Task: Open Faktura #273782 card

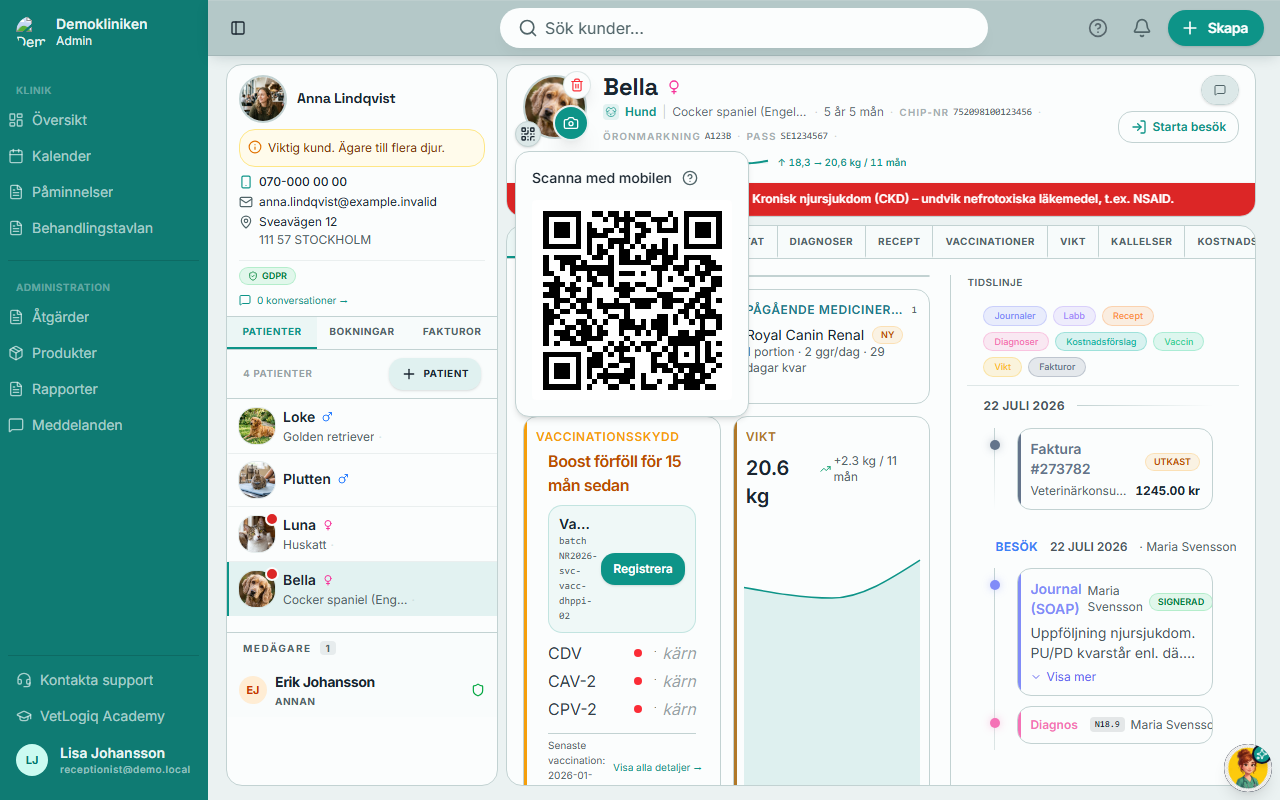Action: coord(1115,469)
